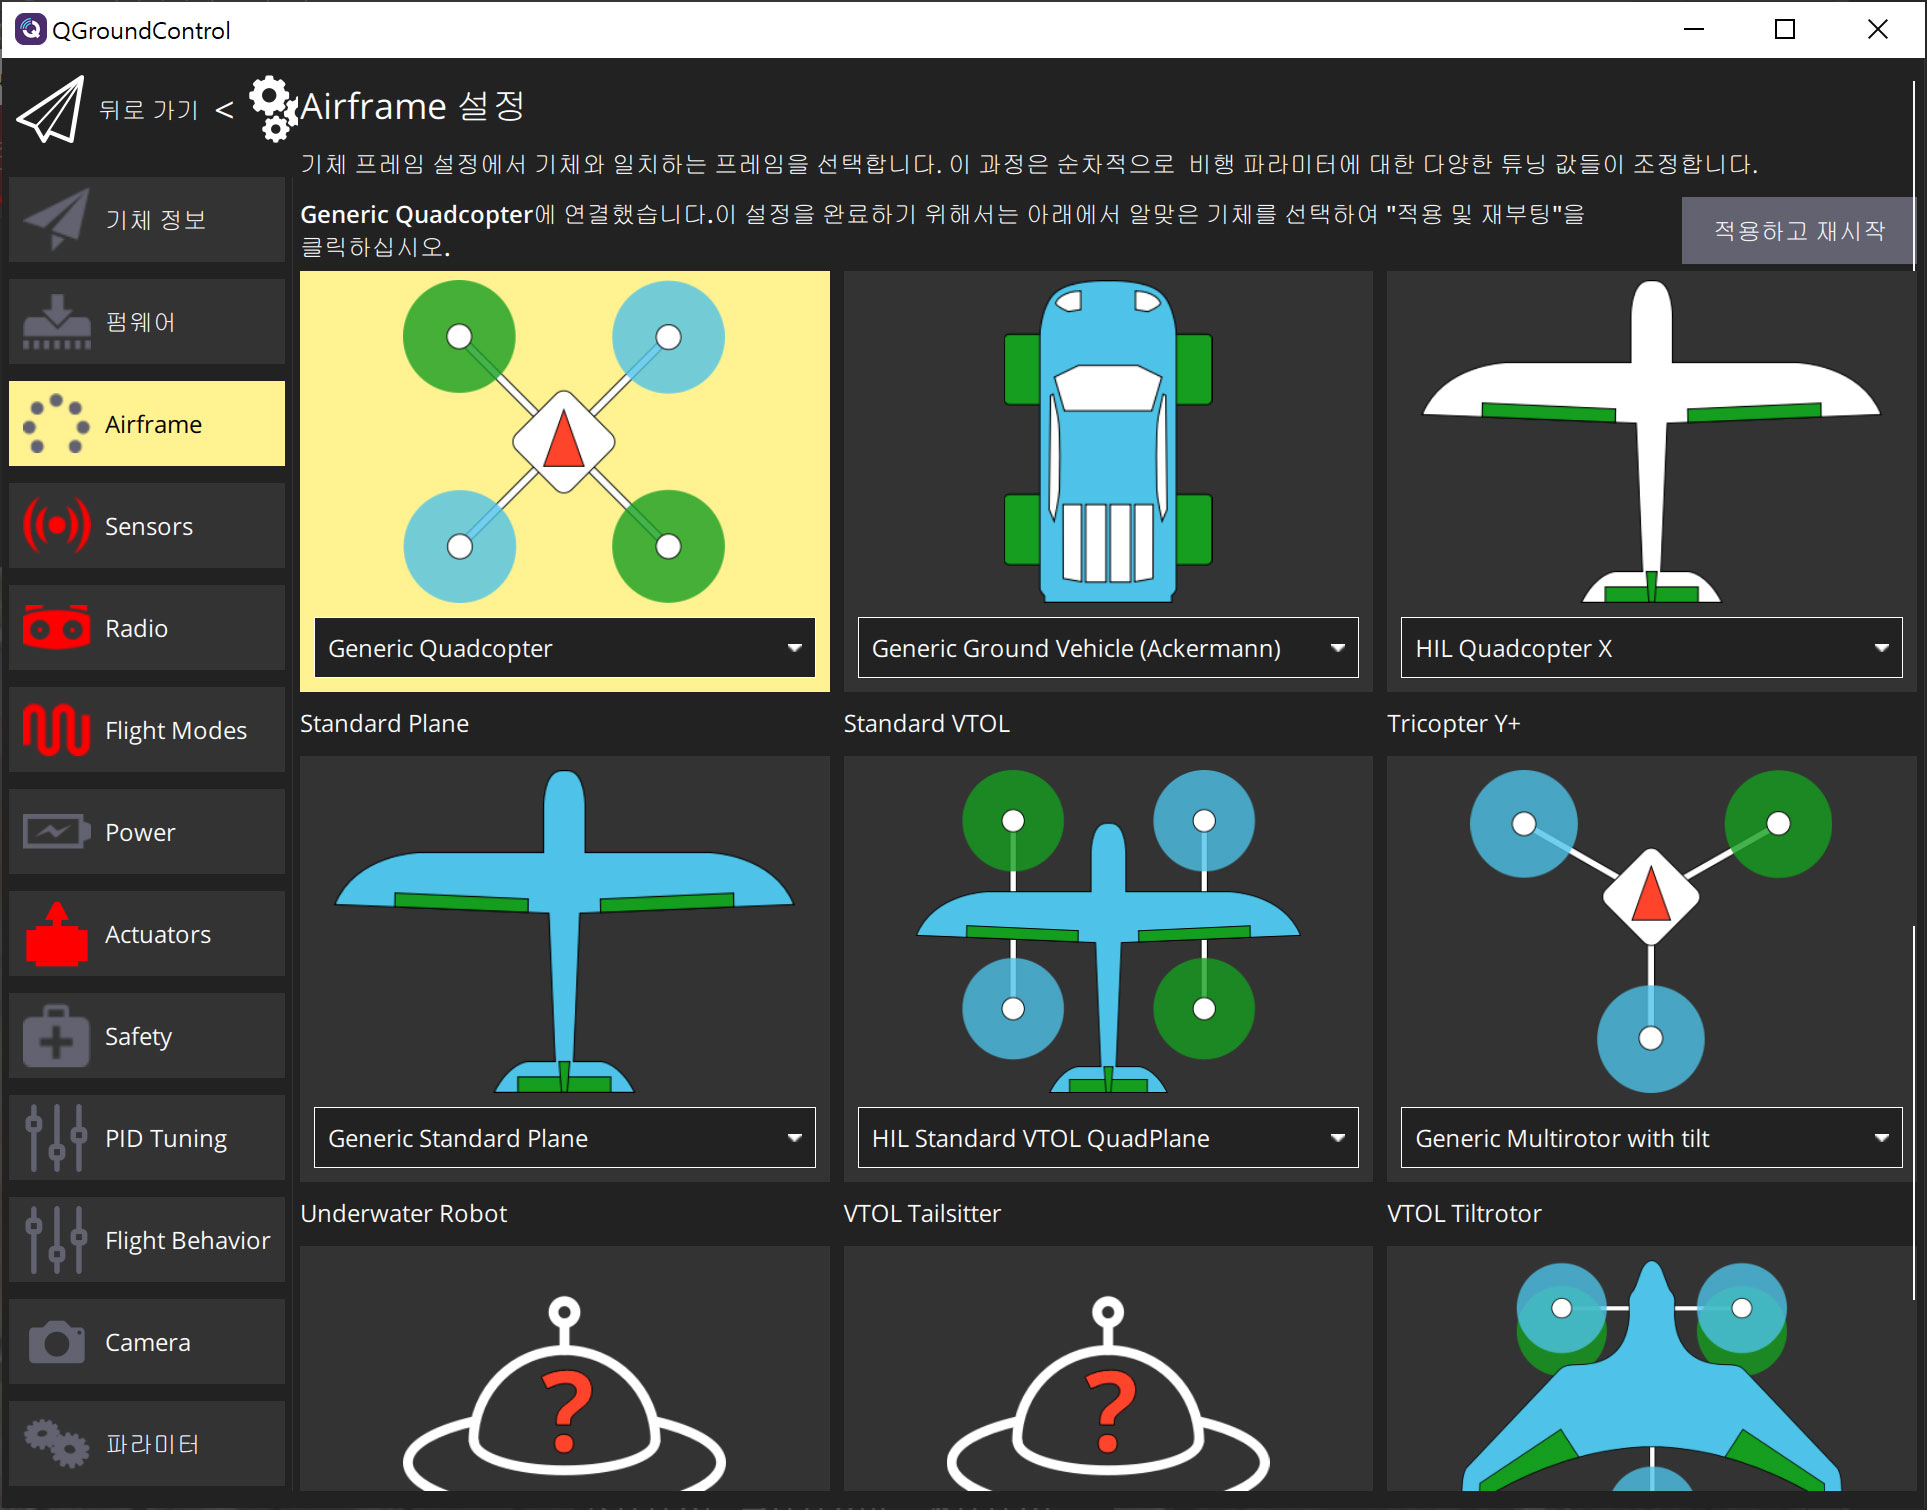1927x1510 pixels.
Task: Click the Power battery icon
Action: click(56, 832)
